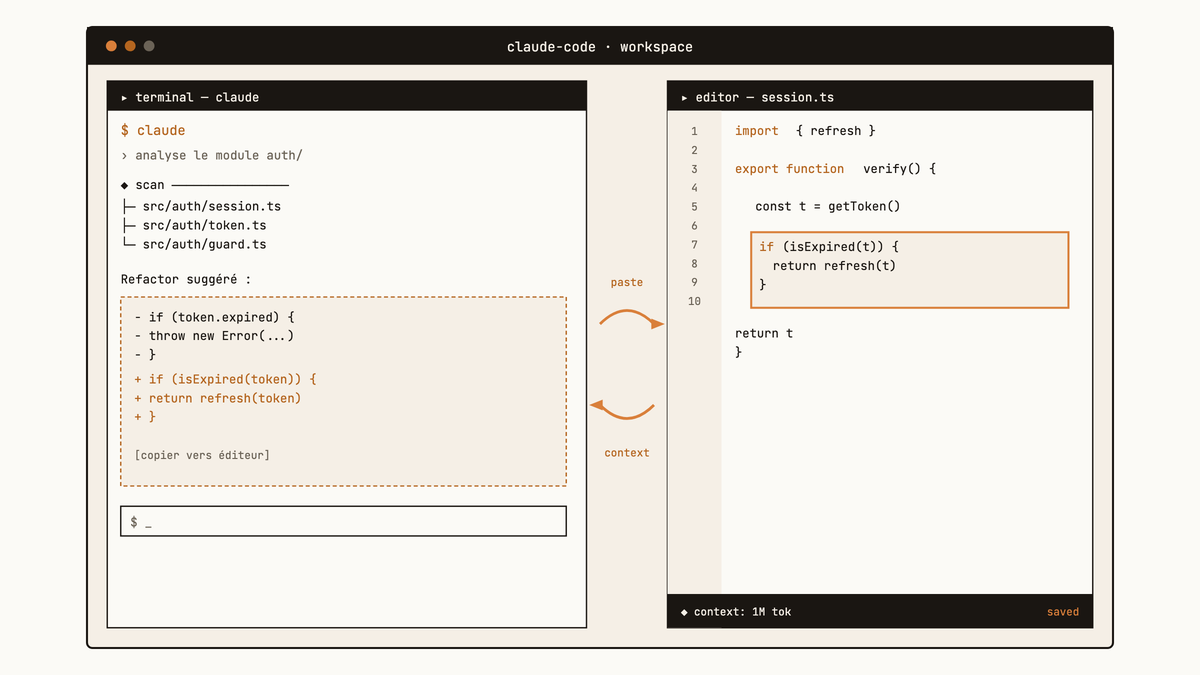Click line number 3 in the editor gutter

coord(694,169)
